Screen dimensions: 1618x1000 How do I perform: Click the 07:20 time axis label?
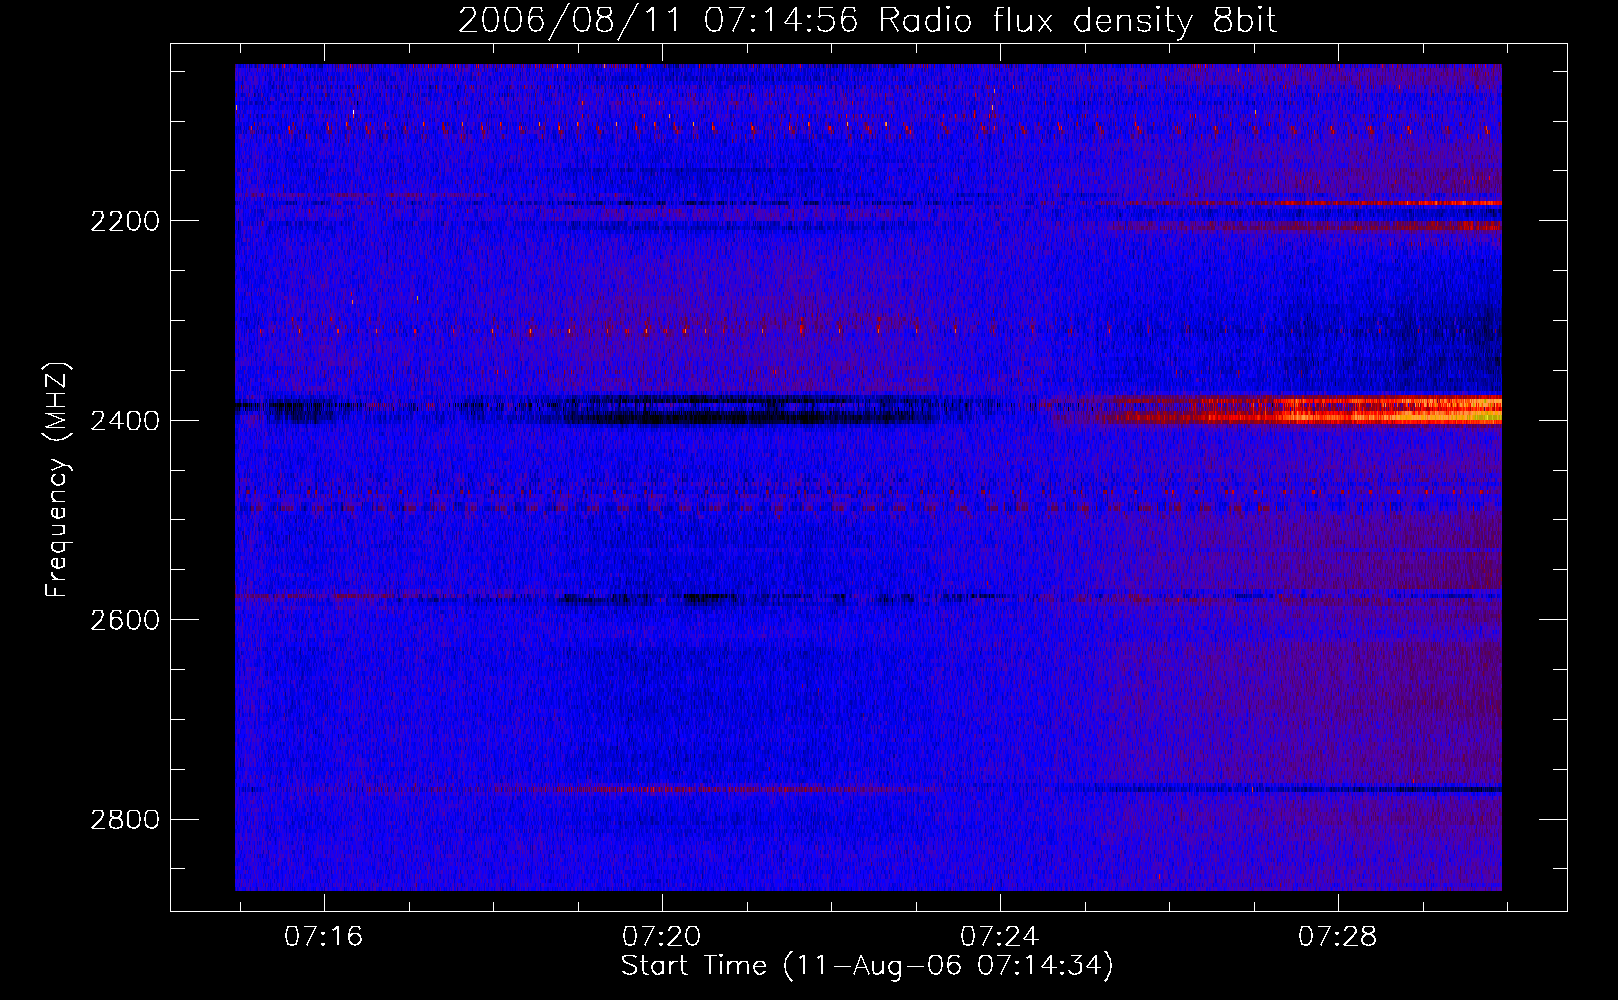662,937
